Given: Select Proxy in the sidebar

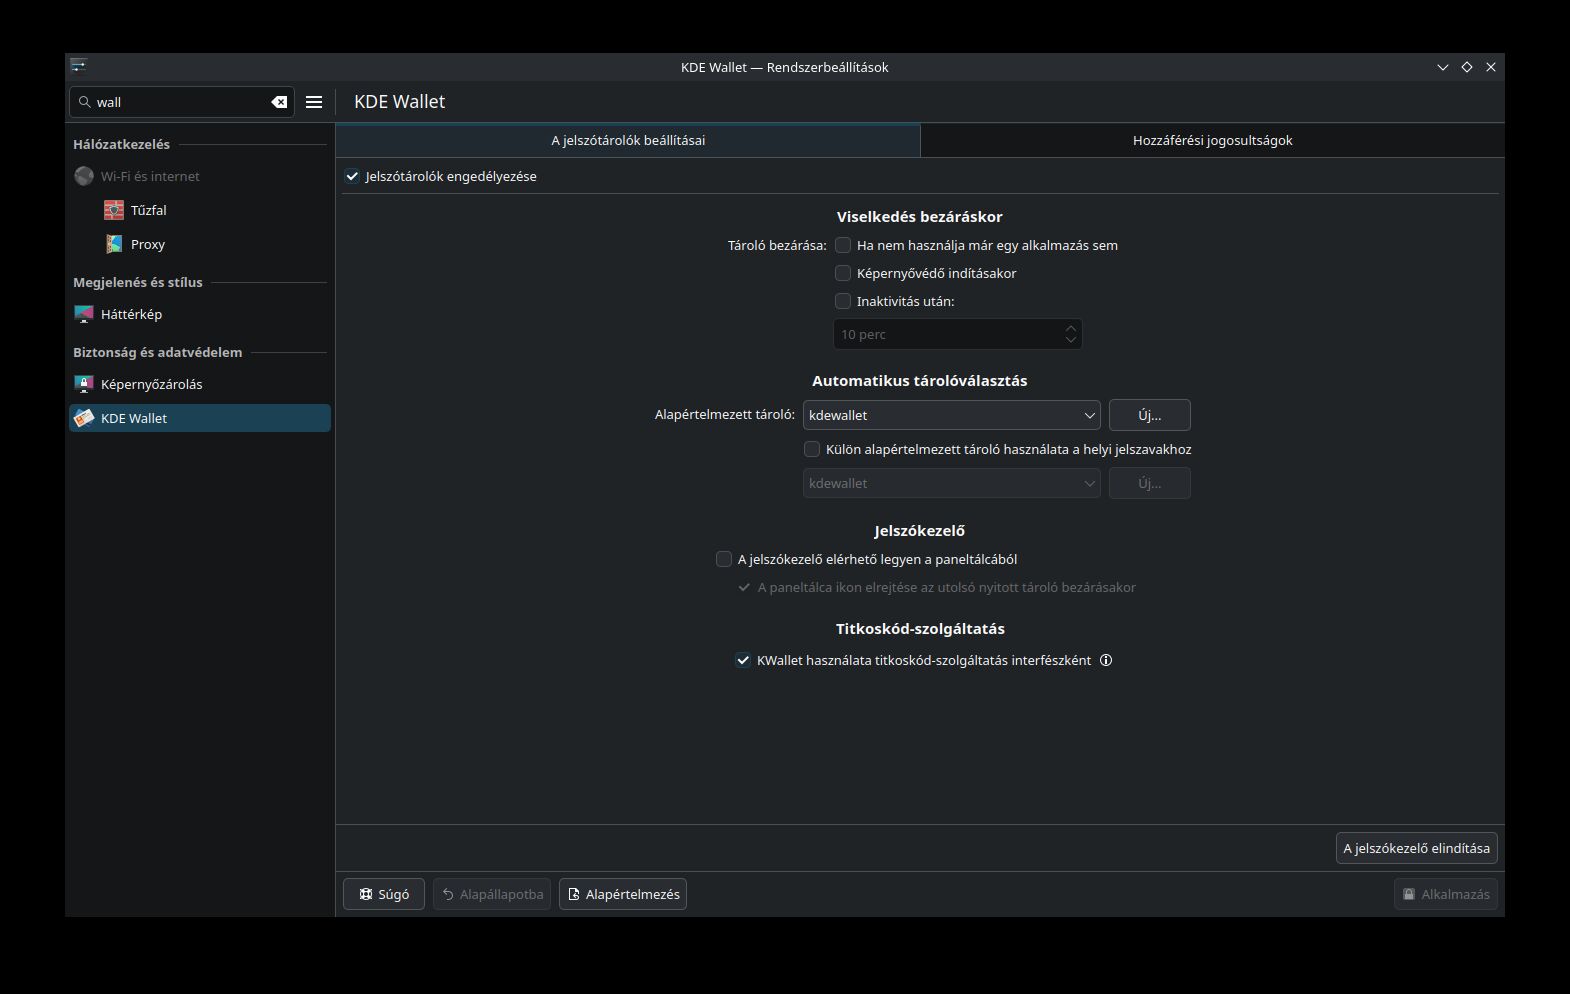Looking at the screenshot, I should click(200, 244).
